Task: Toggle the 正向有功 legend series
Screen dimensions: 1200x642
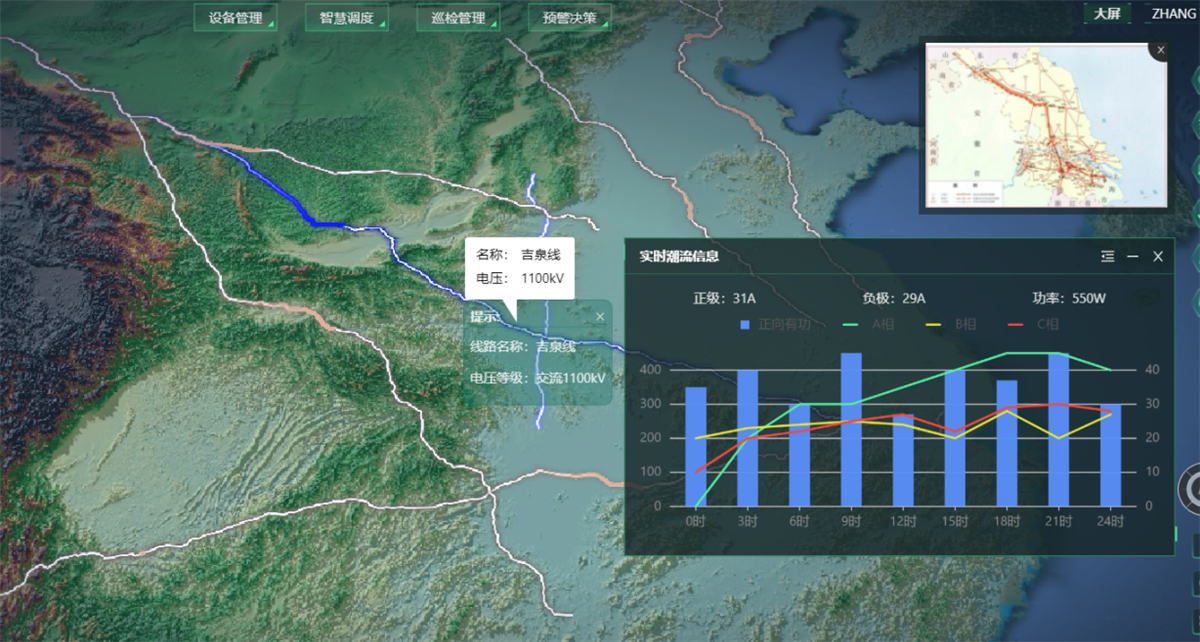Action: (x=782, y=324)
